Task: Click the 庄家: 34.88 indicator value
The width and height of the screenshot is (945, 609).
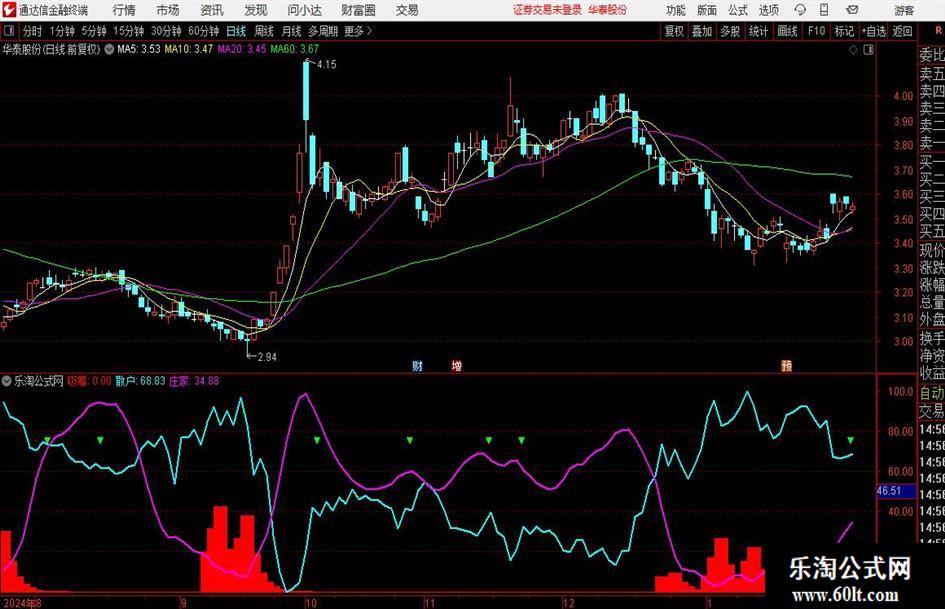Action: pyautogui.click(x=194, y=381)
